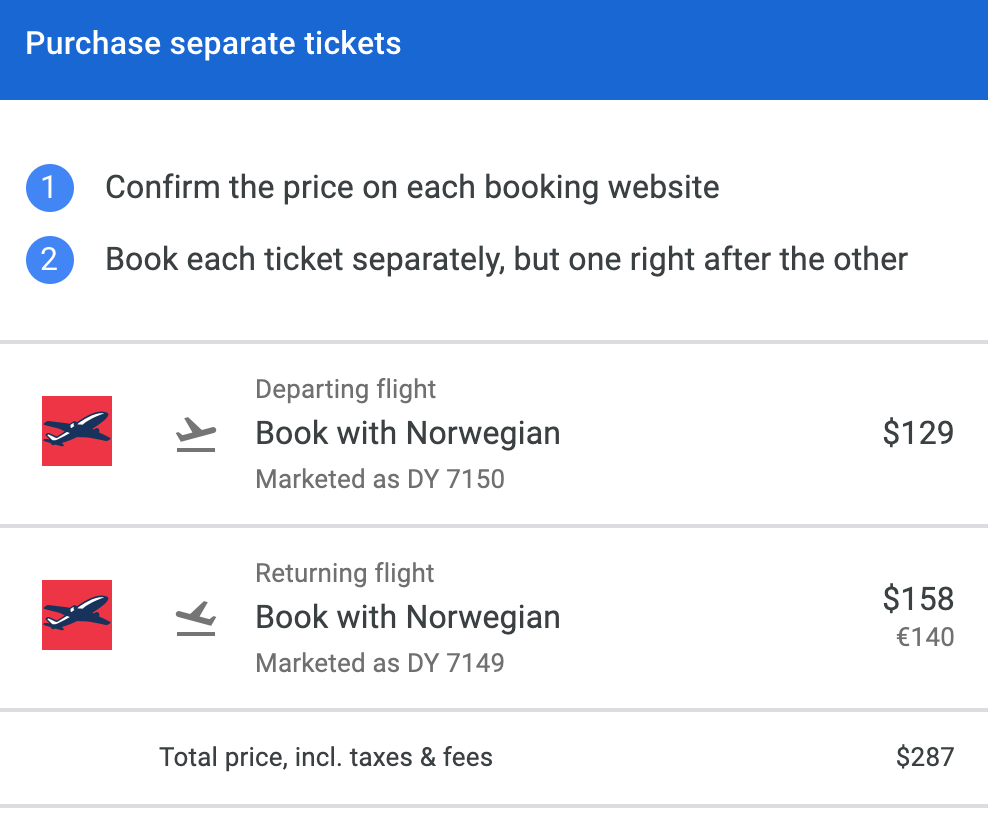Viewport: 988px width, 824px height.
Task: Open the departing flight Book with Norwegian link
Action: point(408,433)
